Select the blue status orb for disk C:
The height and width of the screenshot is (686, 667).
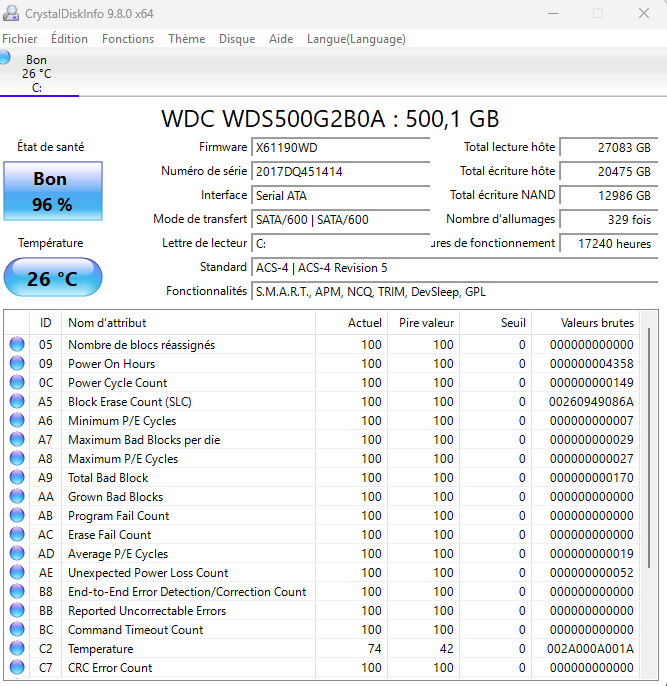click(x=4, y=58)
